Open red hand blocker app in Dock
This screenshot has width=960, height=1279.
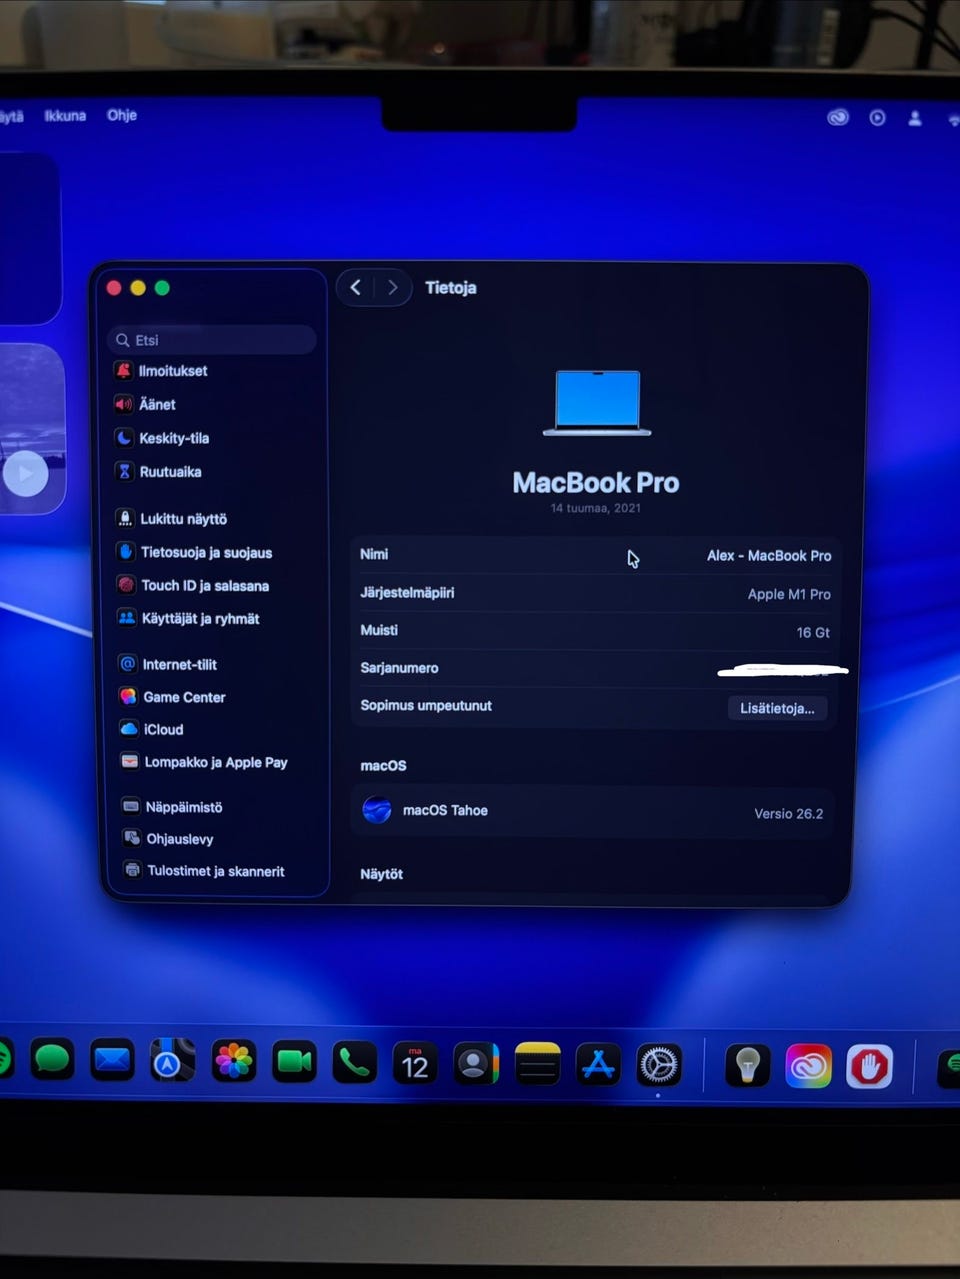[x=869, y=1067]
